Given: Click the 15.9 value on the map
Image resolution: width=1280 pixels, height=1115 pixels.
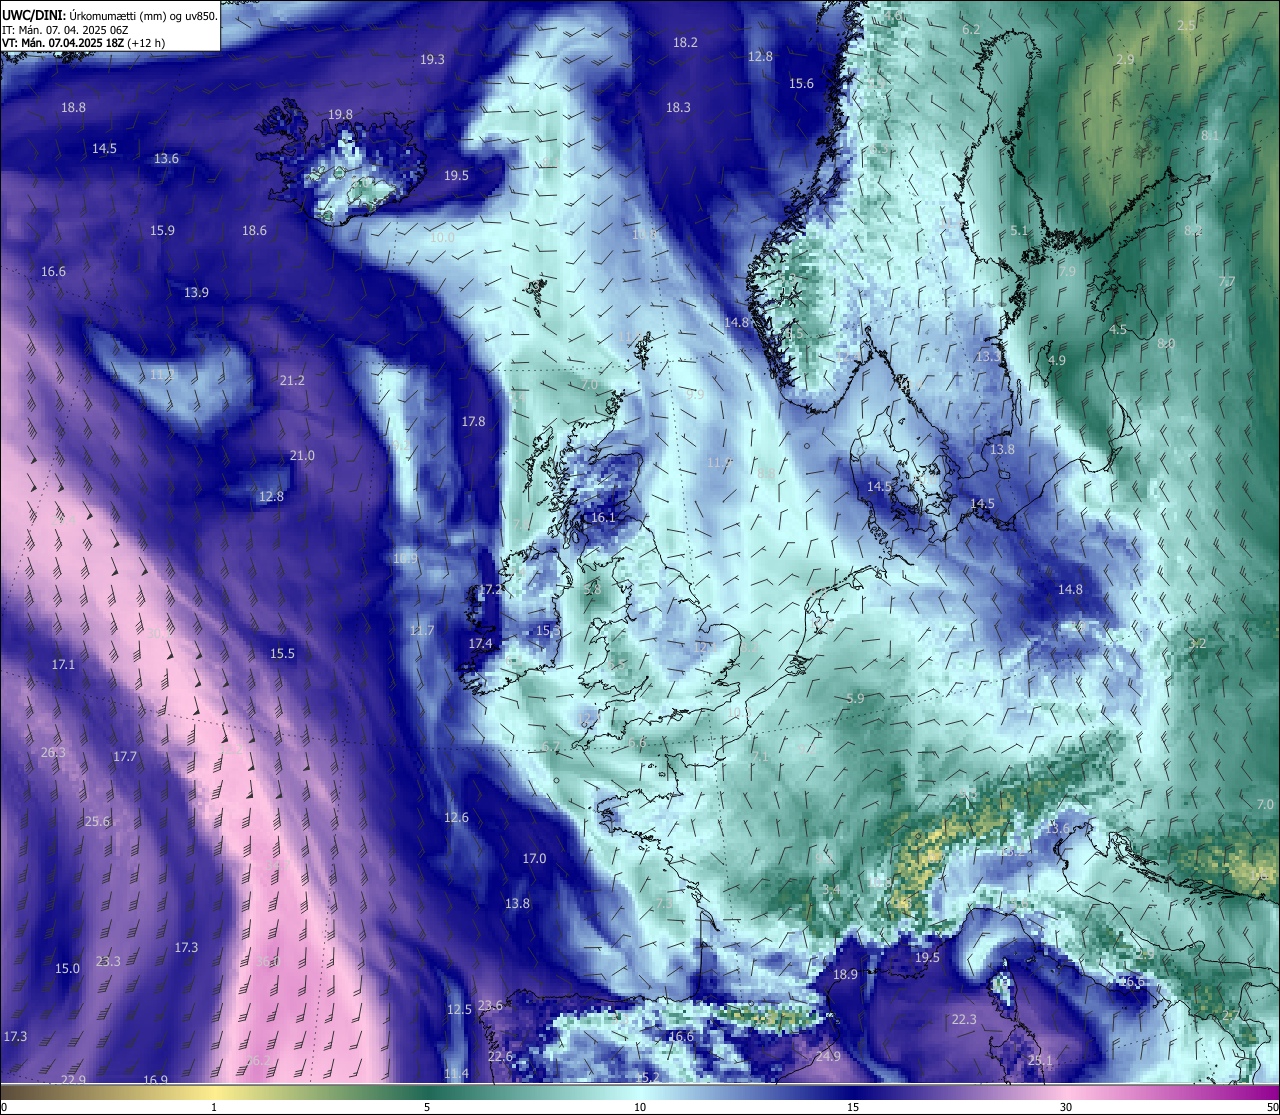Looking at the screenshot, I should 162,231.
